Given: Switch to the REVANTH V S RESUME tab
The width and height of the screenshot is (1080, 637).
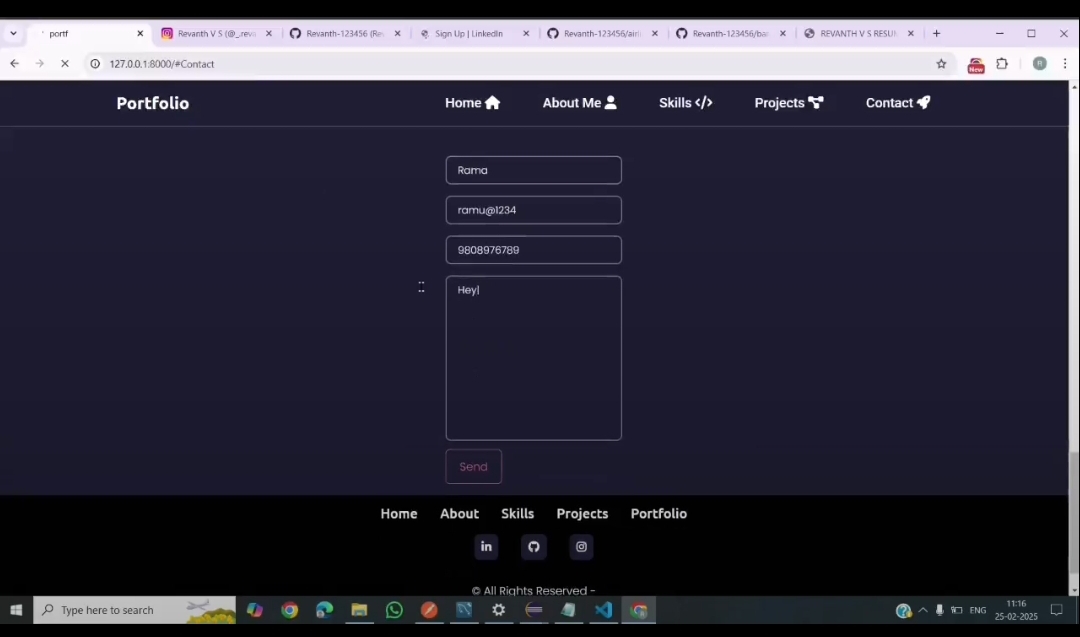Looking at the screenshot, I should click(855, 33).
